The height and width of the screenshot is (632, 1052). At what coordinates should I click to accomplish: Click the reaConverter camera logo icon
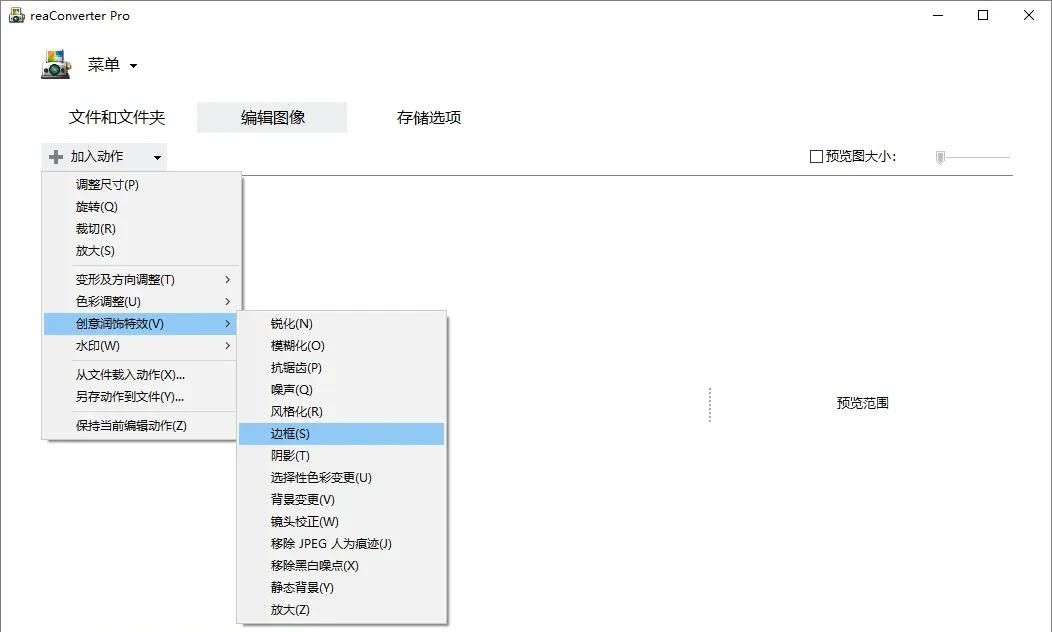(x=55, y=64)
